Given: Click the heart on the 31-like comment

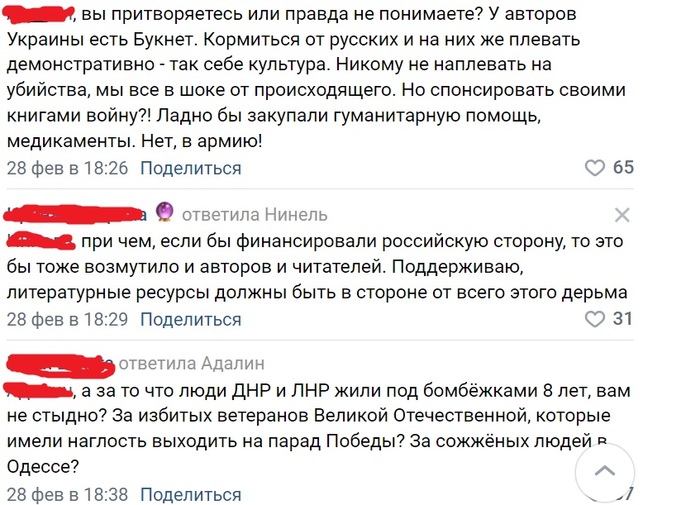Looking at the screenshot, I should tap(594, 319).
